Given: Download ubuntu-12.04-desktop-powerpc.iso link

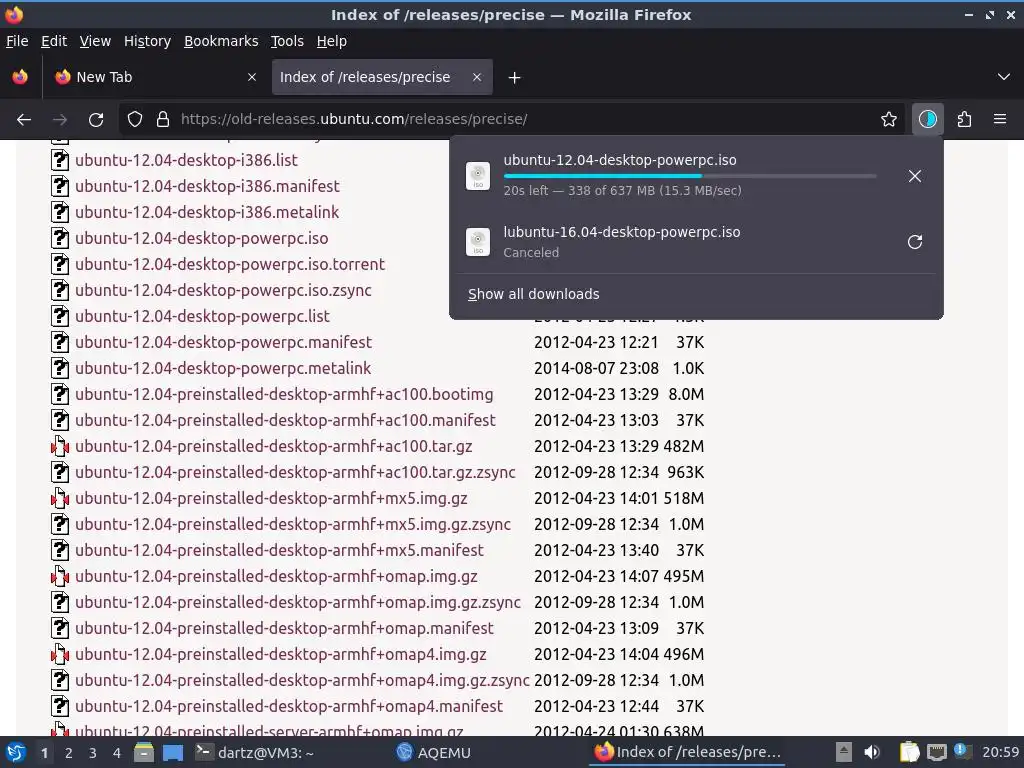Looking at the screenshot, I should tap(202, 238).
